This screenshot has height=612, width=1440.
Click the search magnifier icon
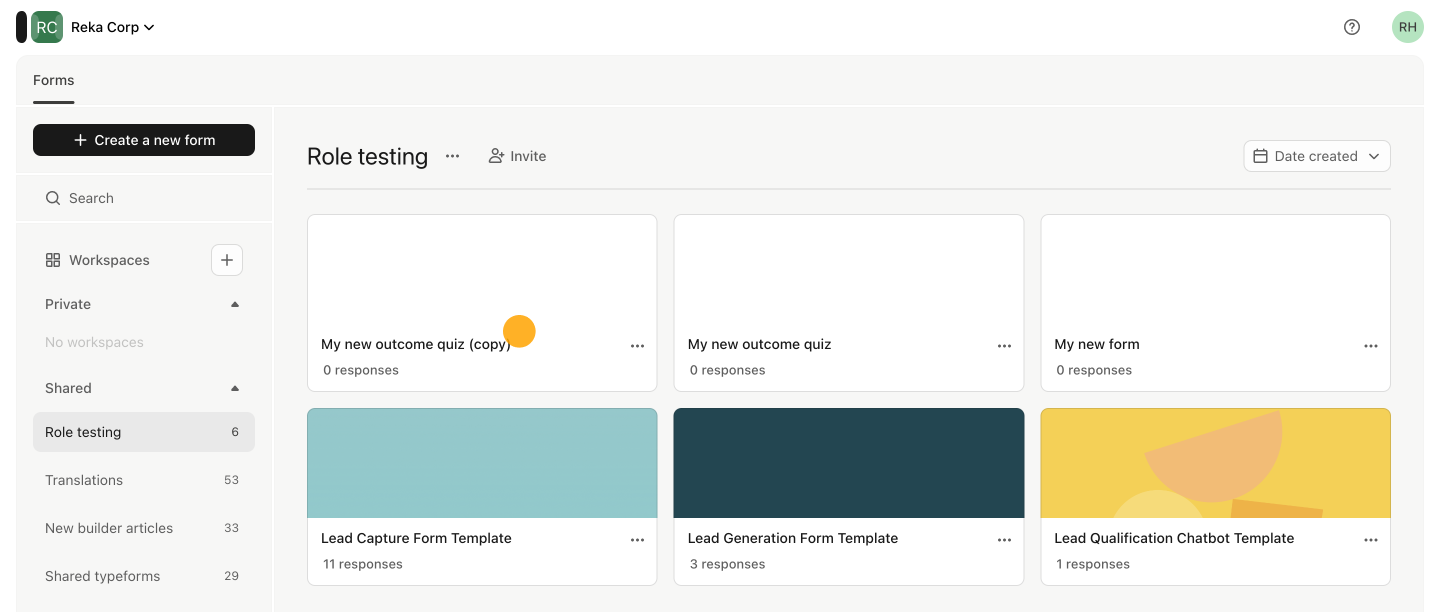pos(53,198)
